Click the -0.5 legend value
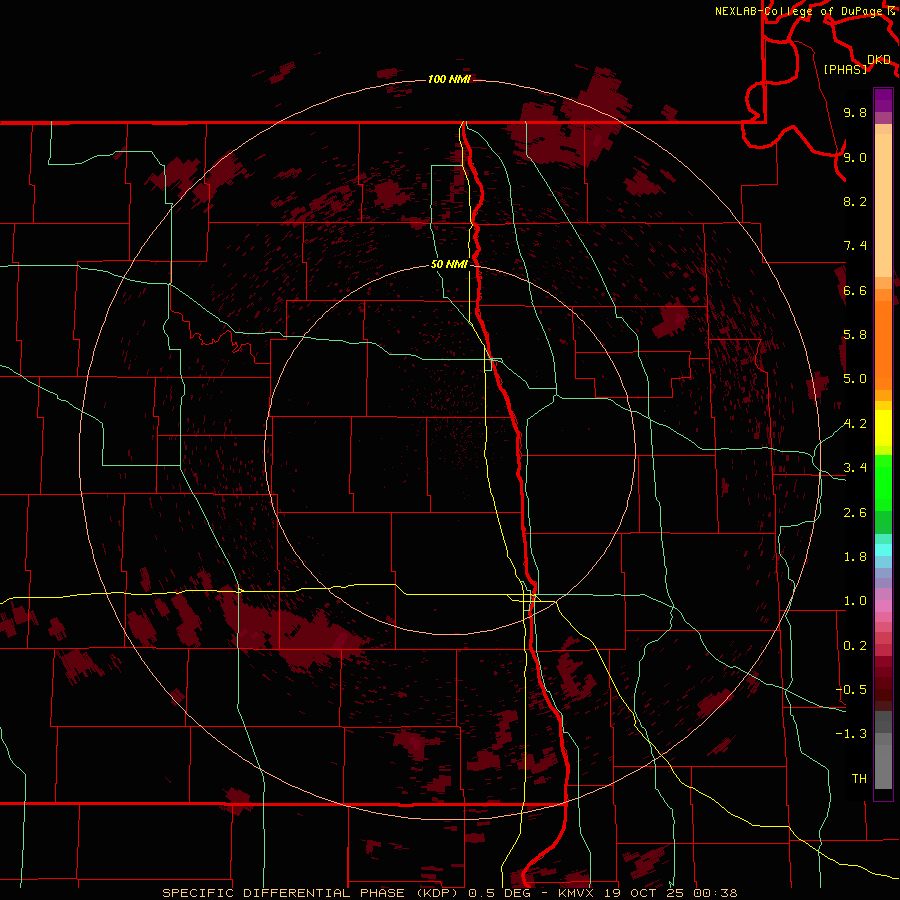Viewport: 900px width, 900px height. [852, 690]
